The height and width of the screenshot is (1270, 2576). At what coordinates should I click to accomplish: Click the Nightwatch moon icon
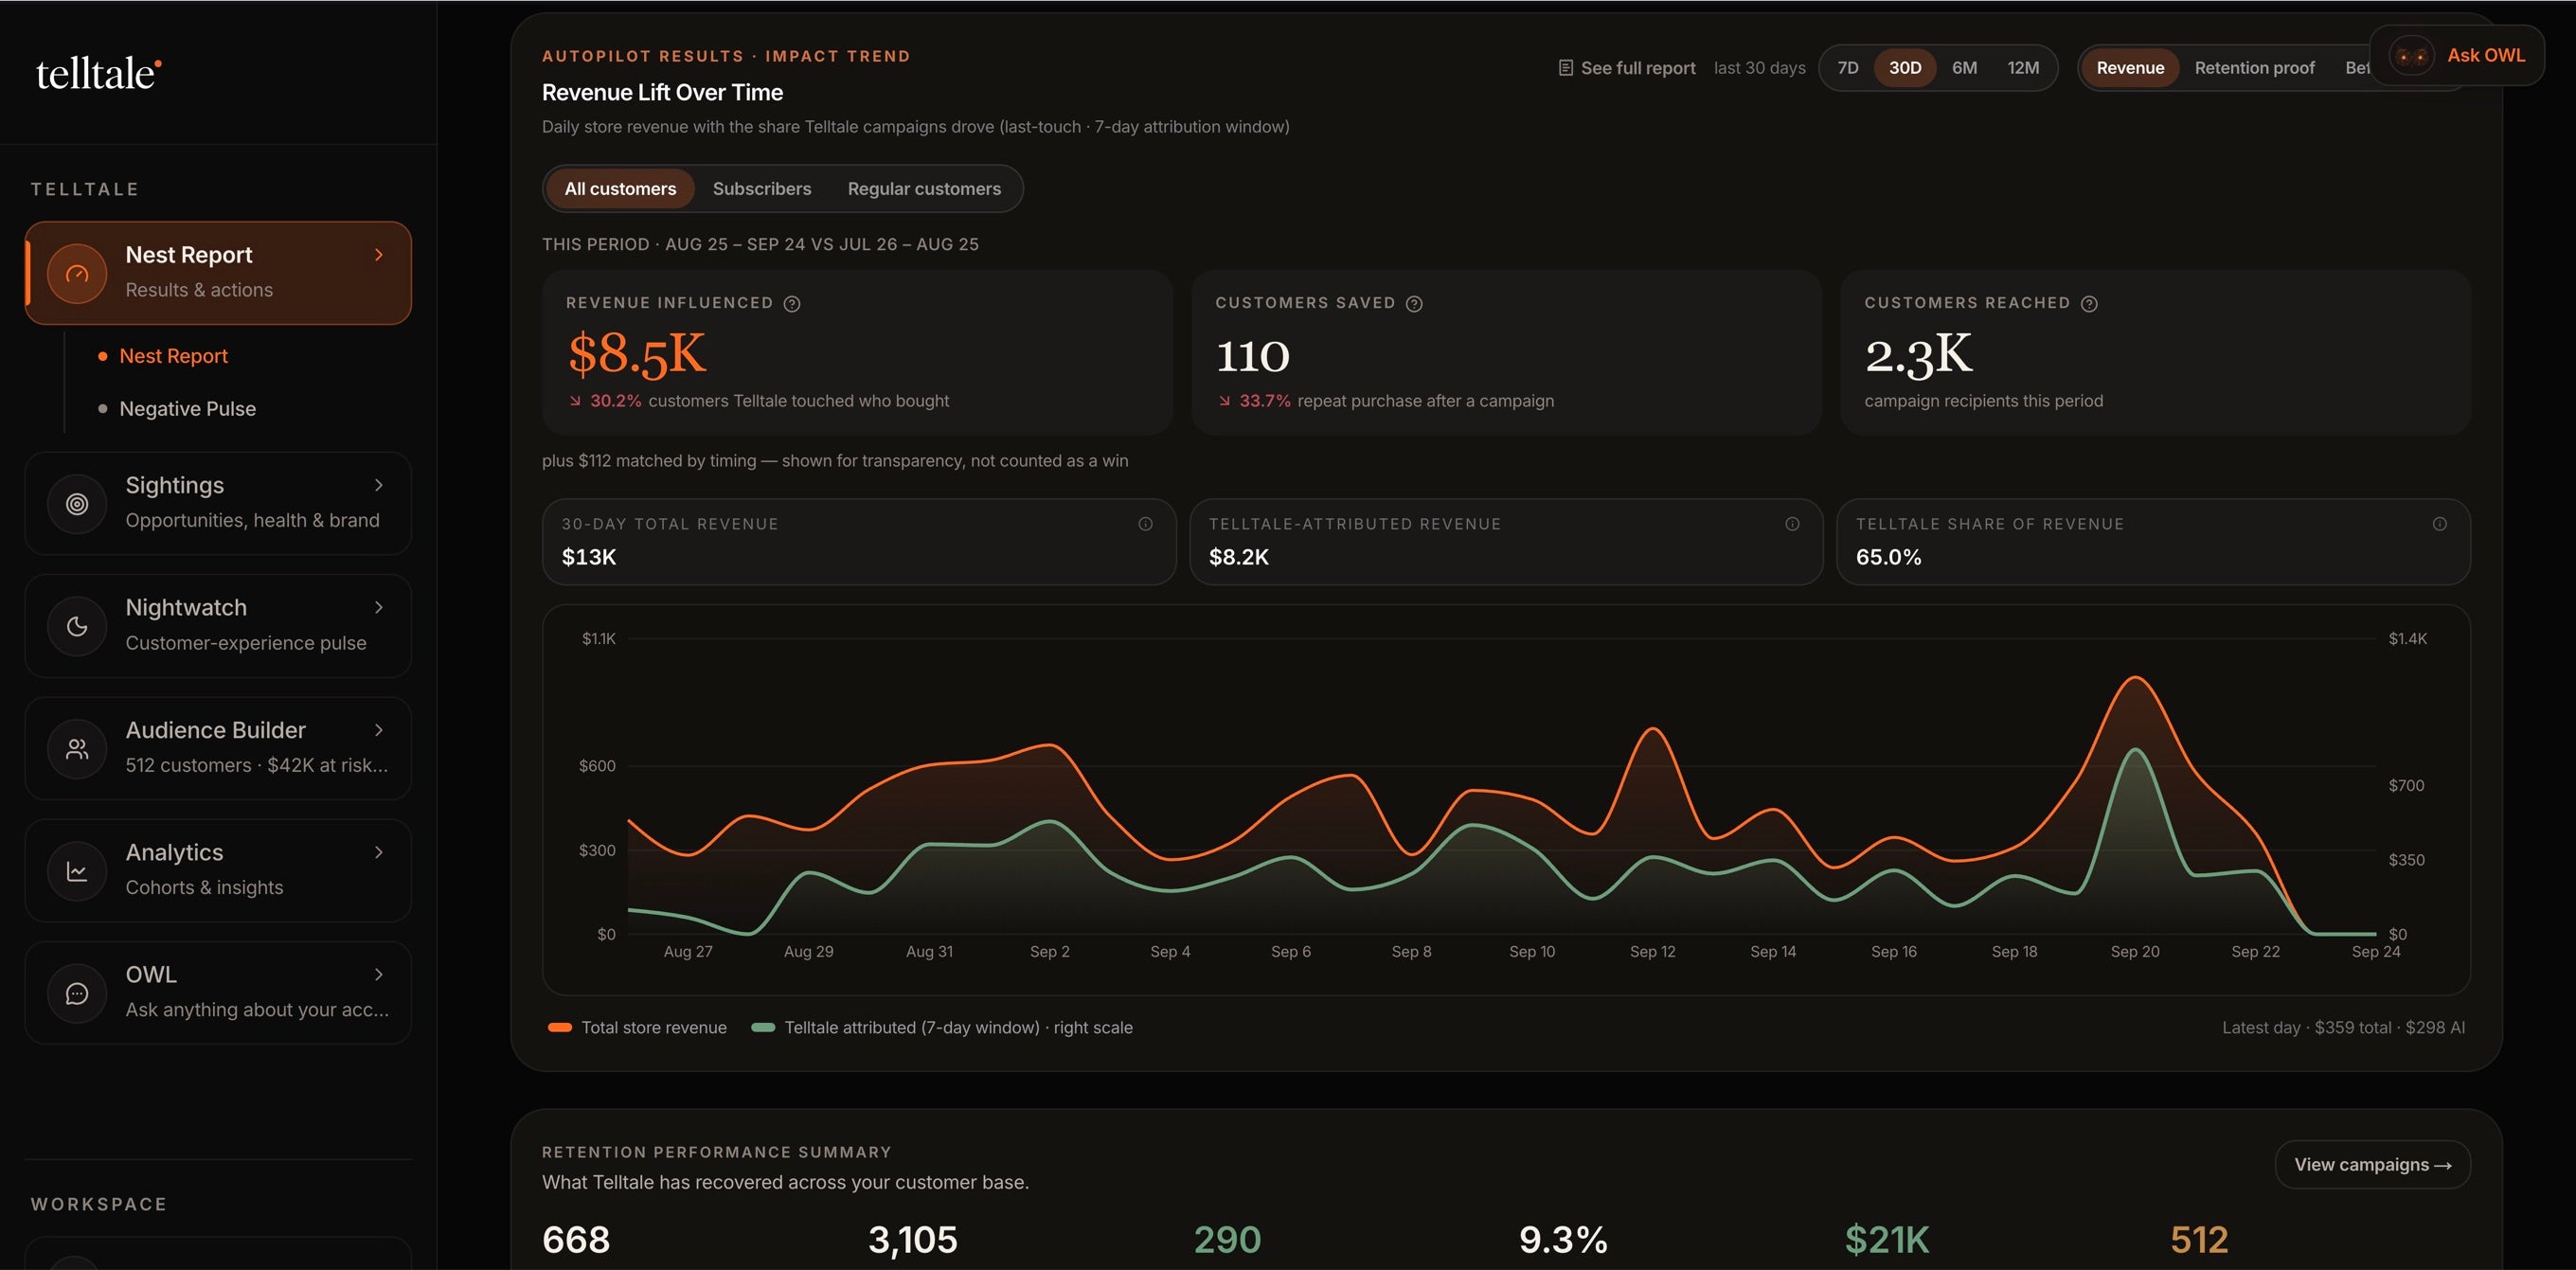click(77, 626)
